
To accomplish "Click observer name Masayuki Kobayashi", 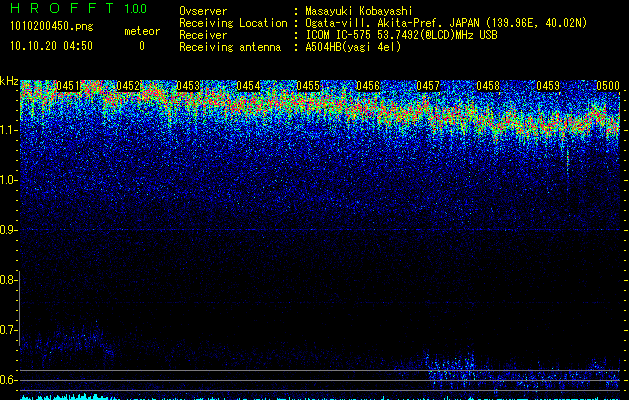I will pyautogui.click(x=359, y=11).
